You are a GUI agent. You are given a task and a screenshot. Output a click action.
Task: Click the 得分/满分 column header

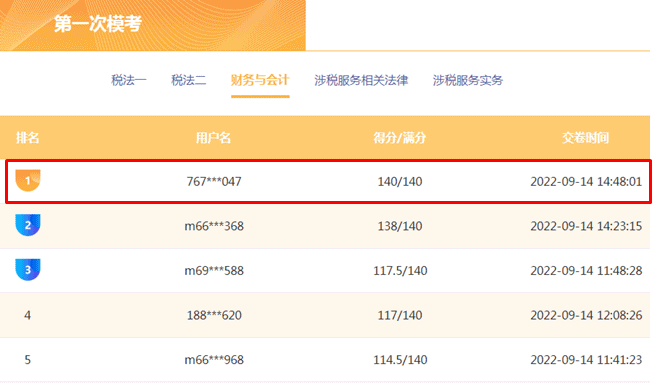point(400,138)
